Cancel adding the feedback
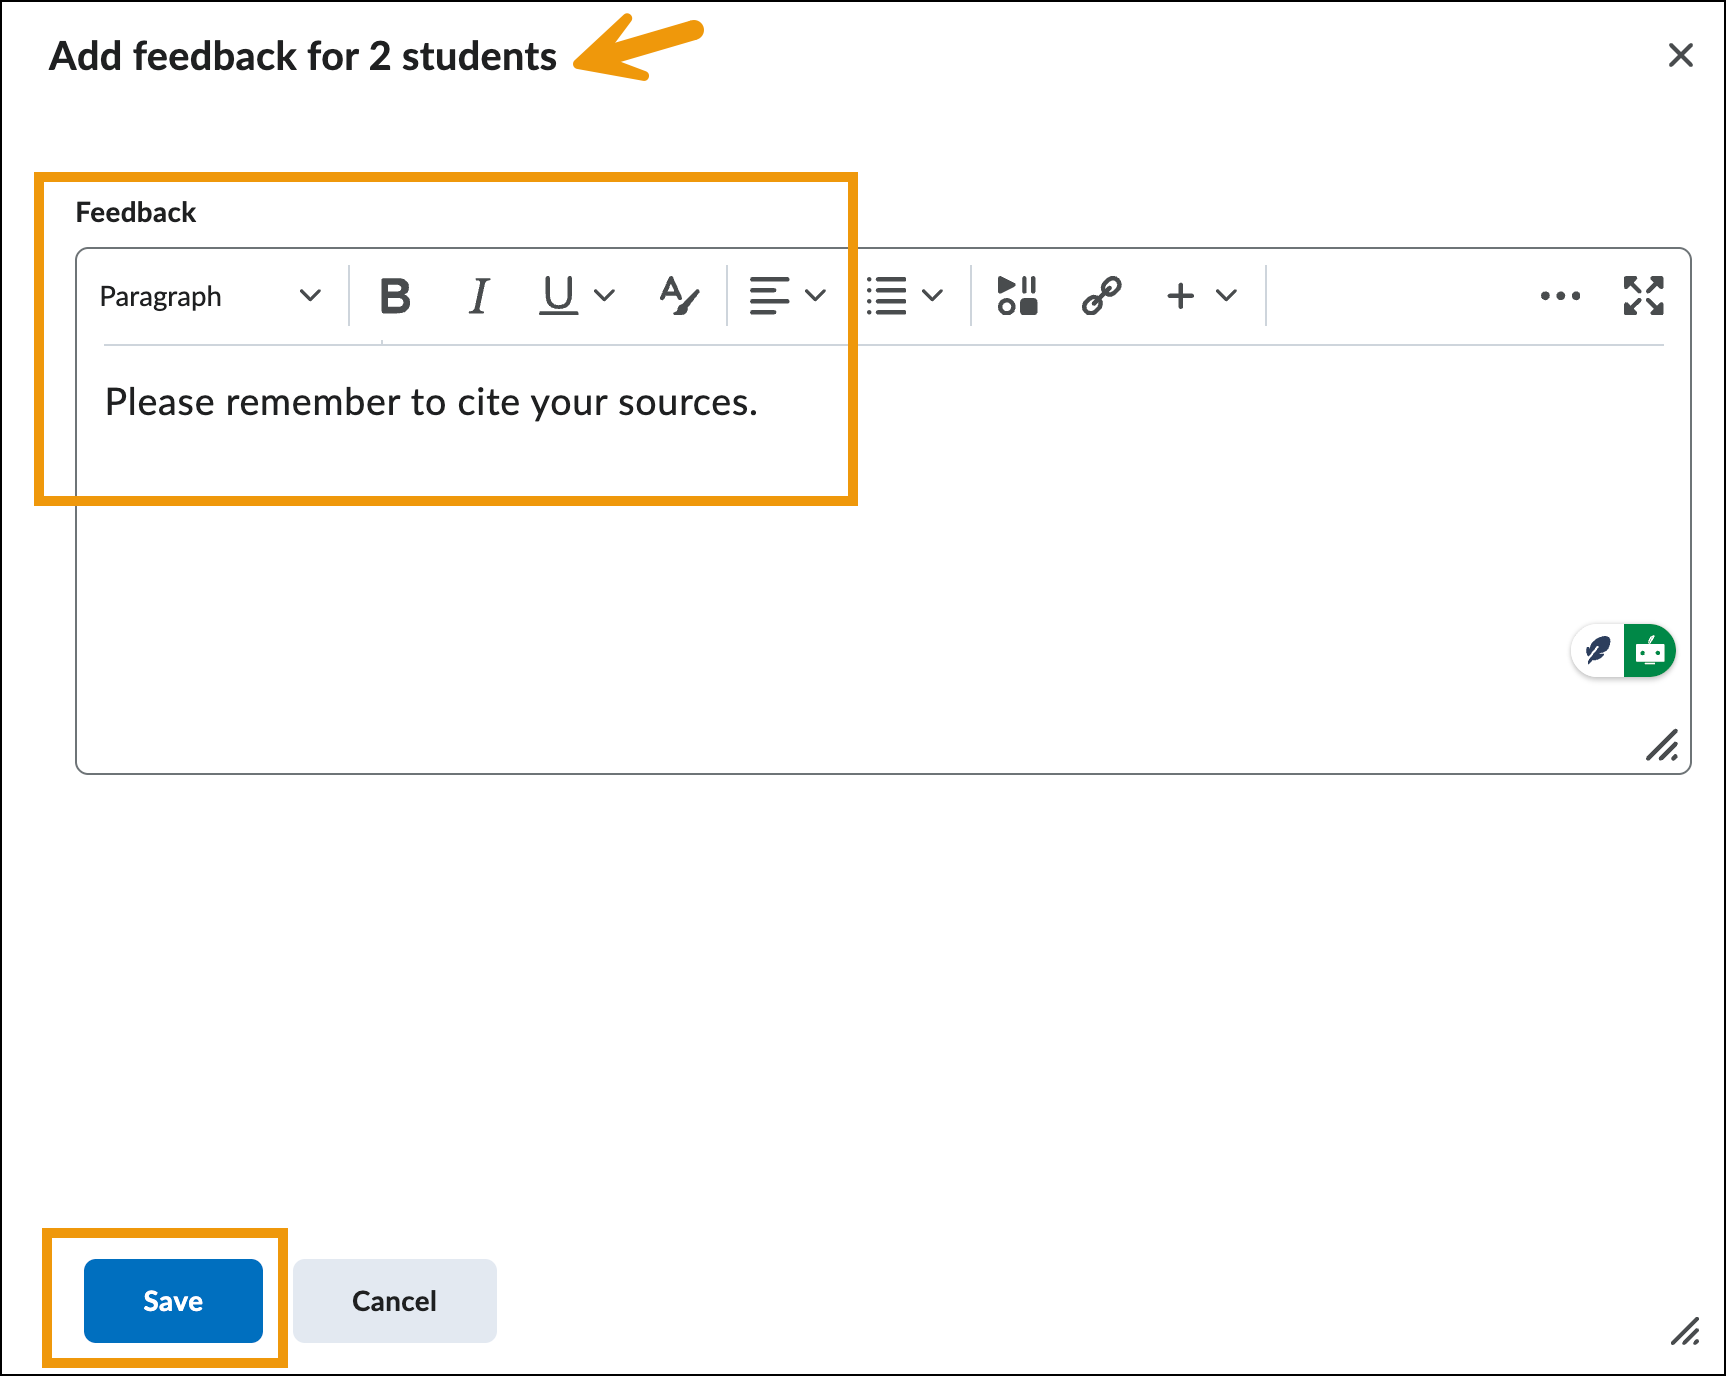Image resolution: width=1726 pixels, height=1376 pixels. click(x=394, y=1300)
